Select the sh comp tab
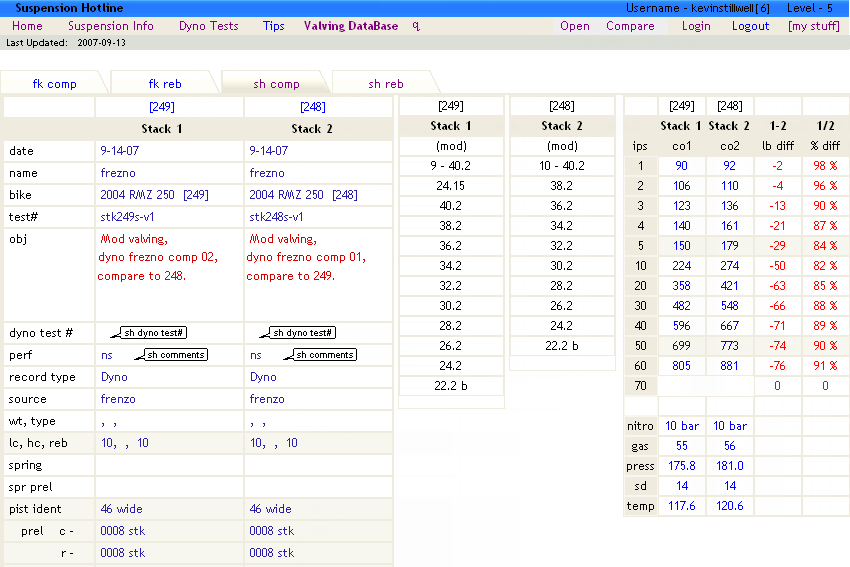Viewport: 850px width, 567px height. click(x=276, y=84)
